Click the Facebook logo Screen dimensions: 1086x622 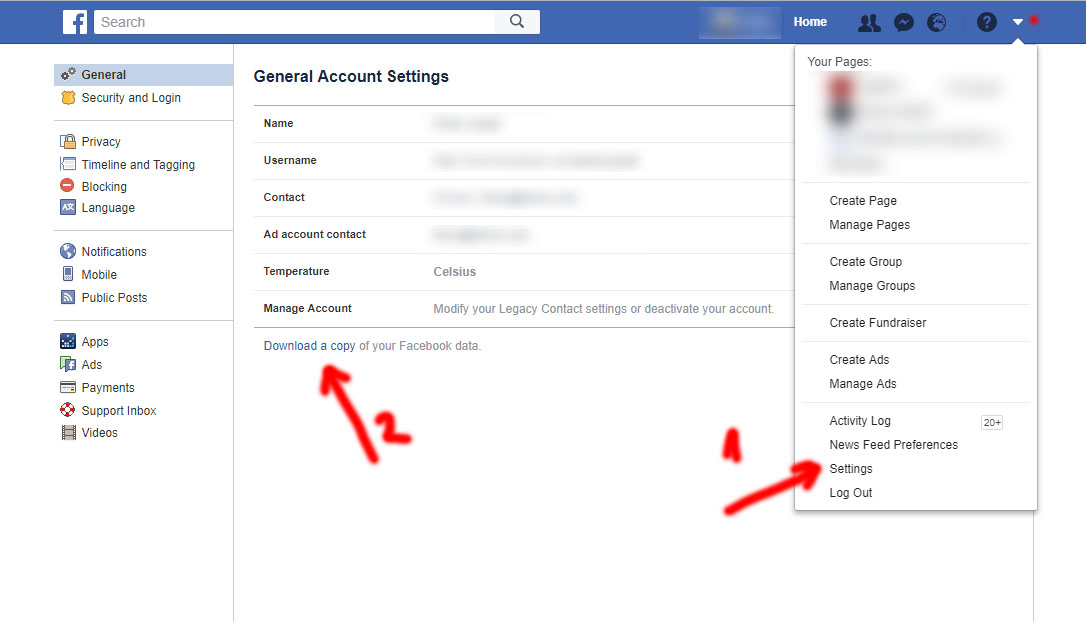pos(75,21)
